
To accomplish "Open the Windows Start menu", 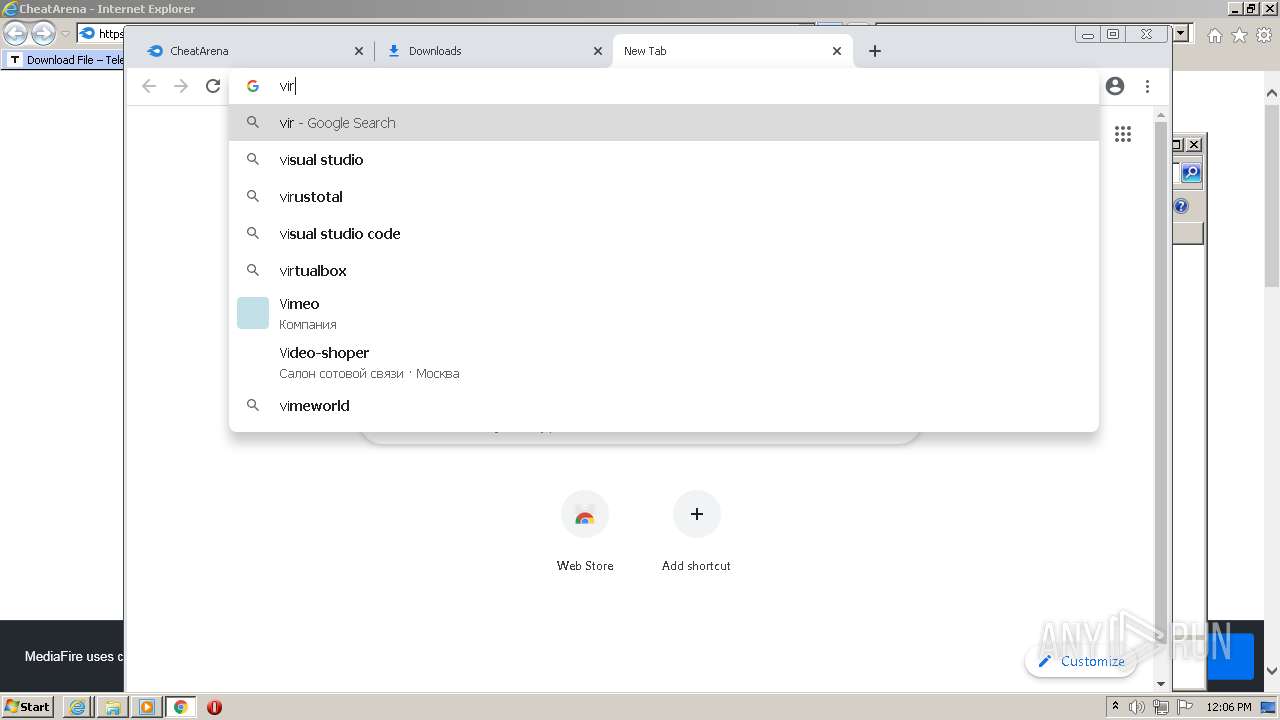I will [28, 707].
